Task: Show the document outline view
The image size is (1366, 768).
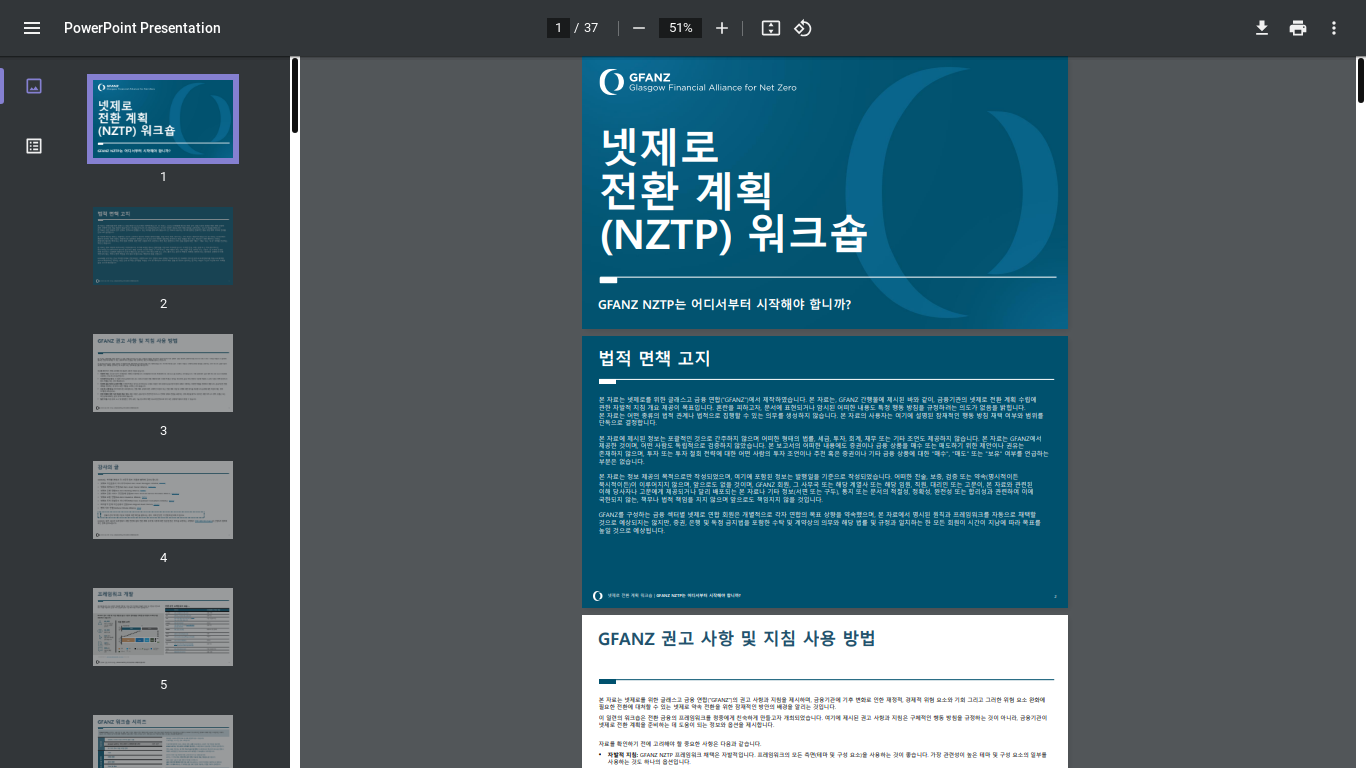Action: click(34, 146)
